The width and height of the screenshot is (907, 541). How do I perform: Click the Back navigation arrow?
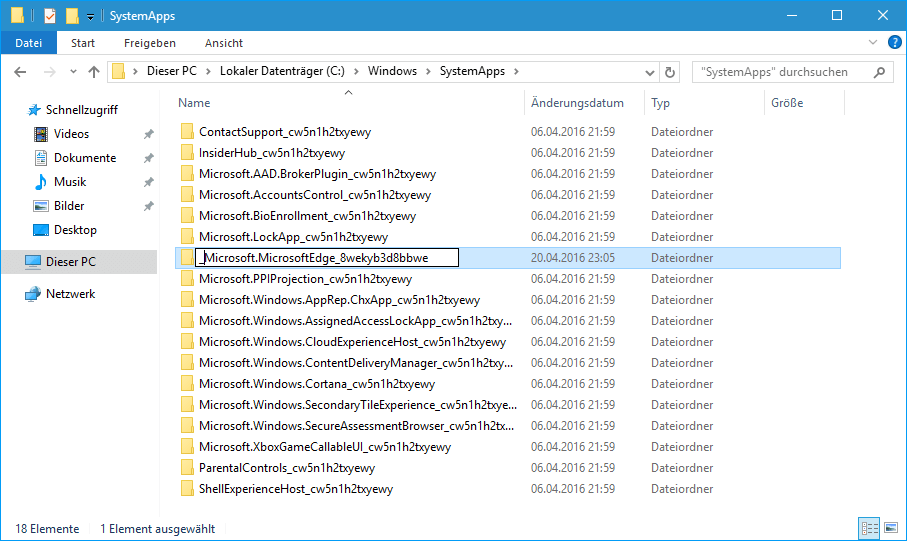tap(20, 72)
